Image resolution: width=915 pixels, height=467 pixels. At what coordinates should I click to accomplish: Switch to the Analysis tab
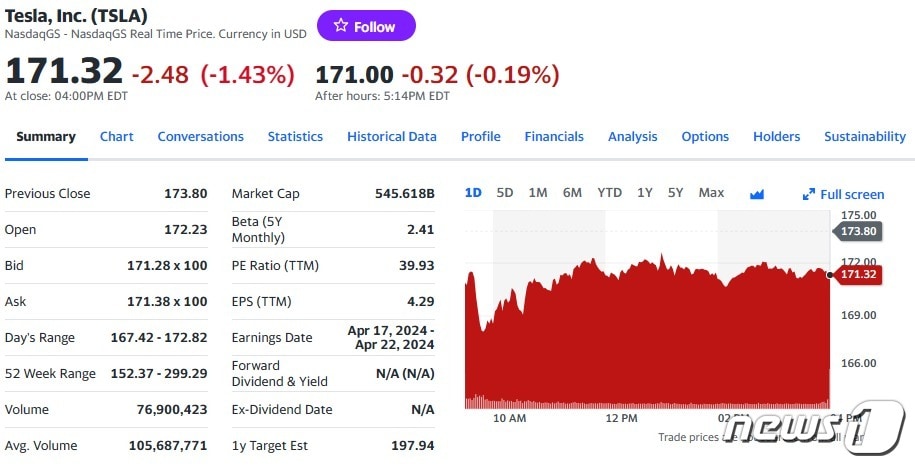coord(632,137)
